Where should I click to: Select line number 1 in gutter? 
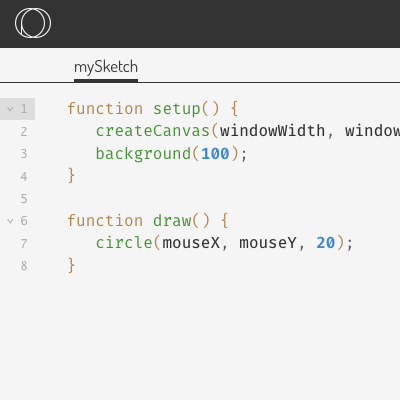(24, 109)
